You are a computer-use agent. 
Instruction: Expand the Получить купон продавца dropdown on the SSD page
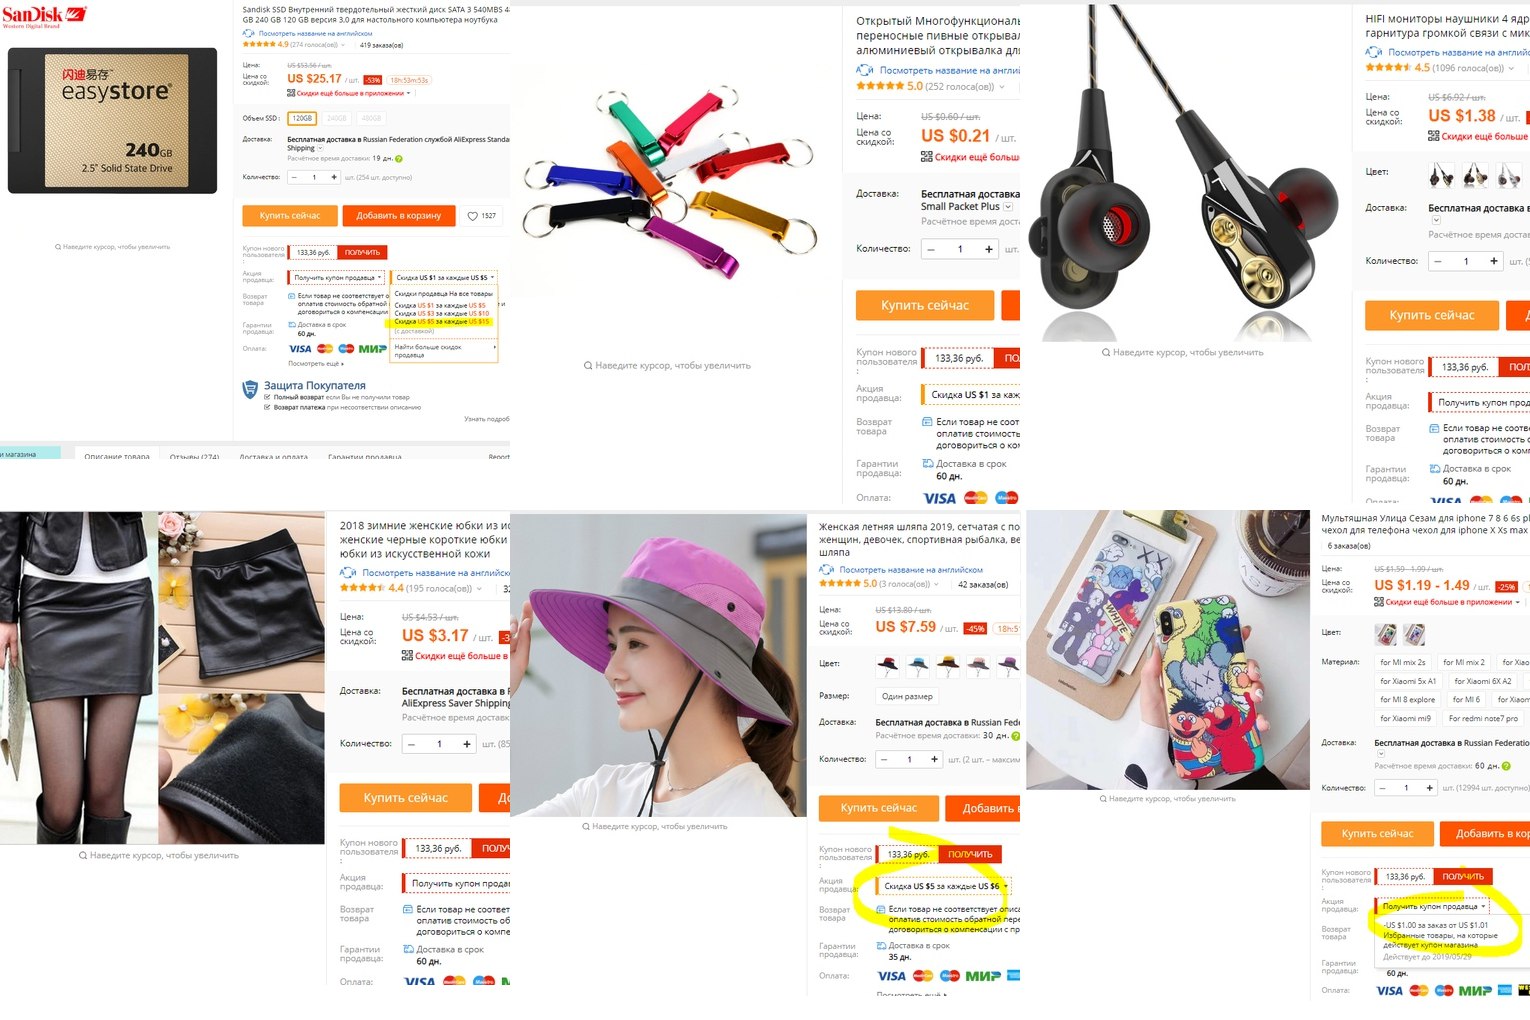[x=337, y=277]
